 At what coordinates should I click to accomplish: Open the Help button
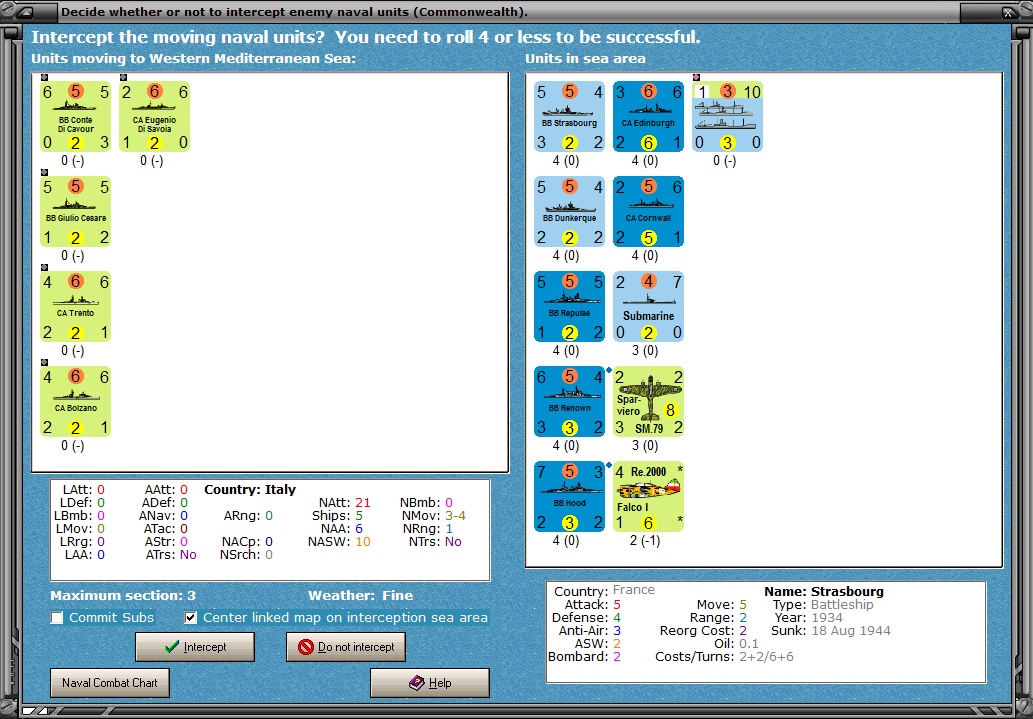tap(430, 683)
